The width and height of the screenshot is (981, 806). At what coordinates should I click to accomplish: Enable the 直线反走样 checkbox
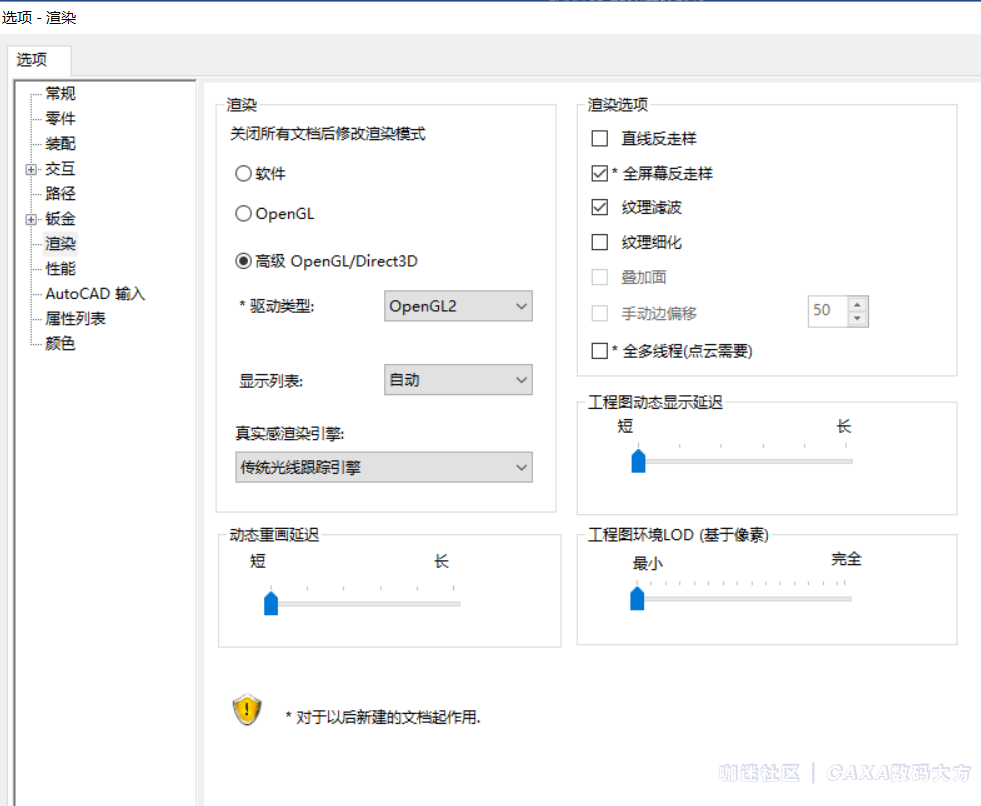(x=599, y=138)
